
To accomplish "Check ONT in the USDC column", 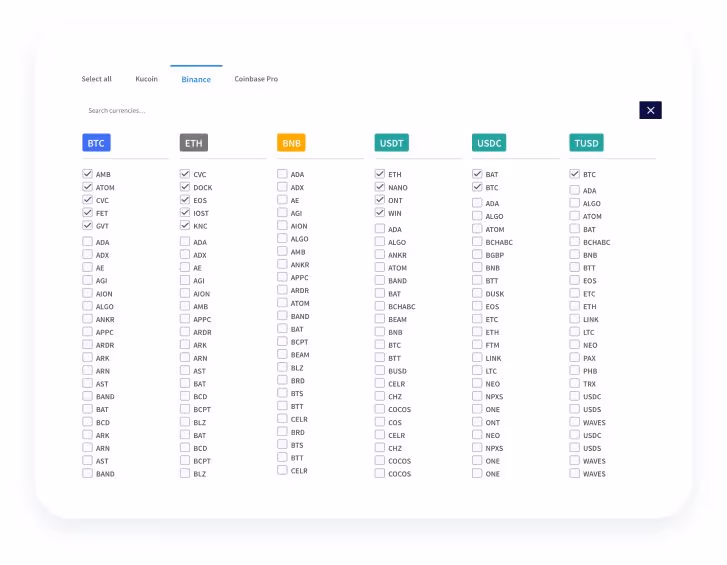I will coord(477,422).
